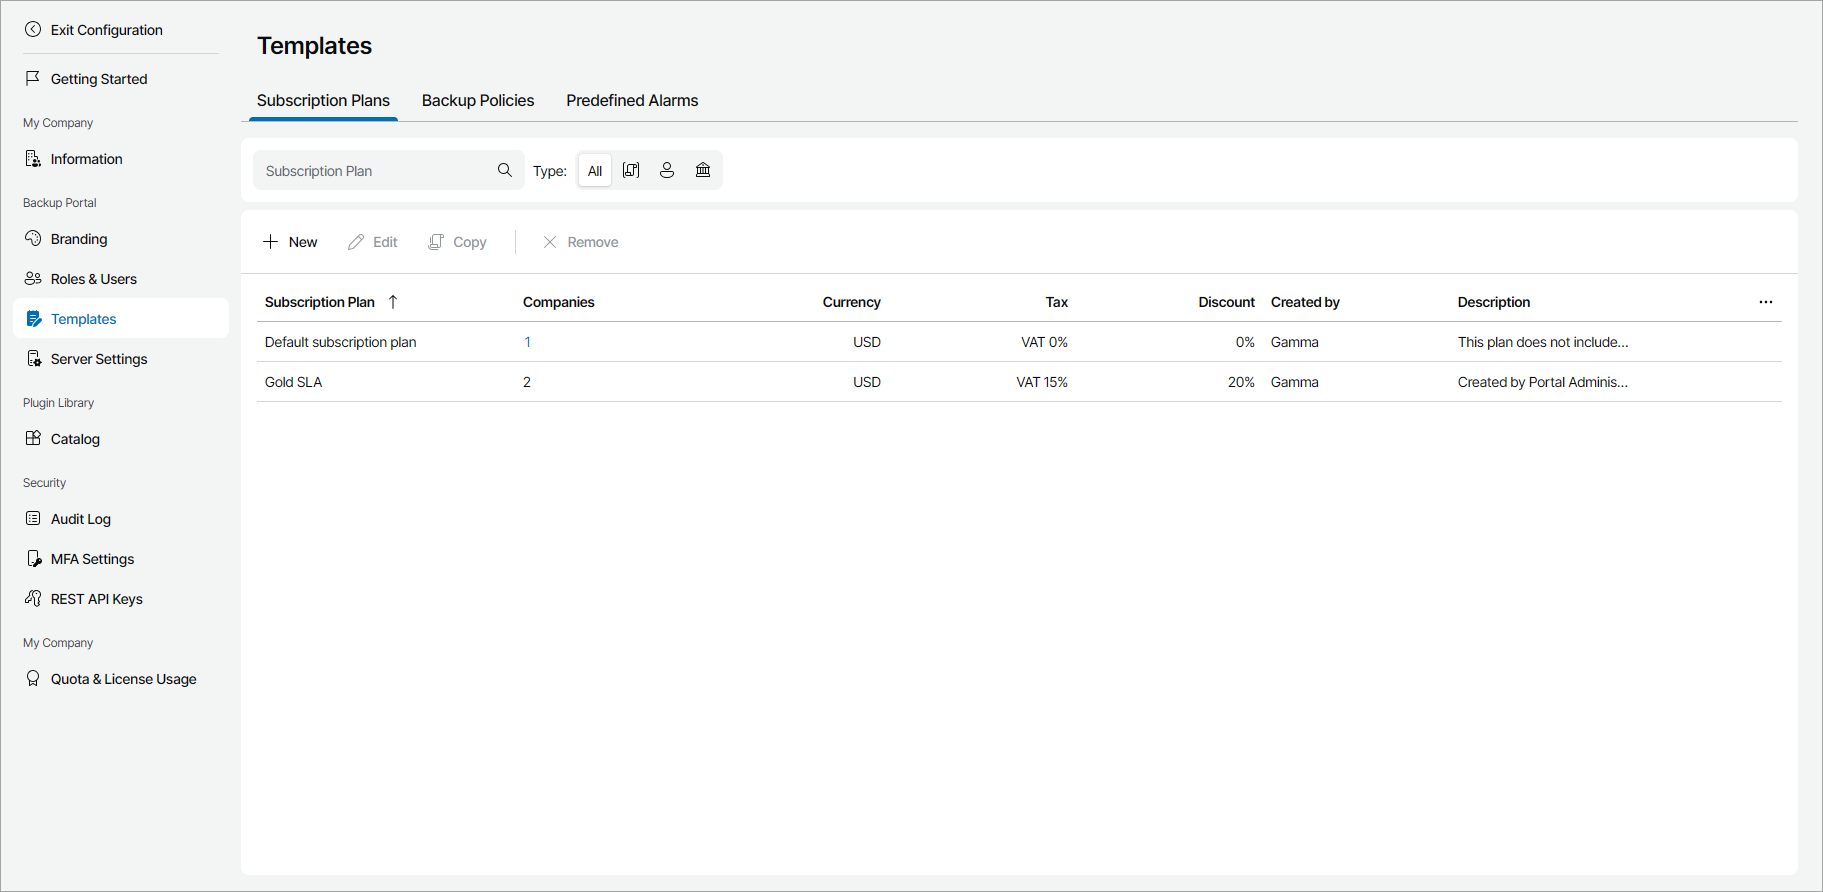This screenshot has height=892, width=1823.
Task: Click the Copy icon in toolbar
Action: coord(436,242)
